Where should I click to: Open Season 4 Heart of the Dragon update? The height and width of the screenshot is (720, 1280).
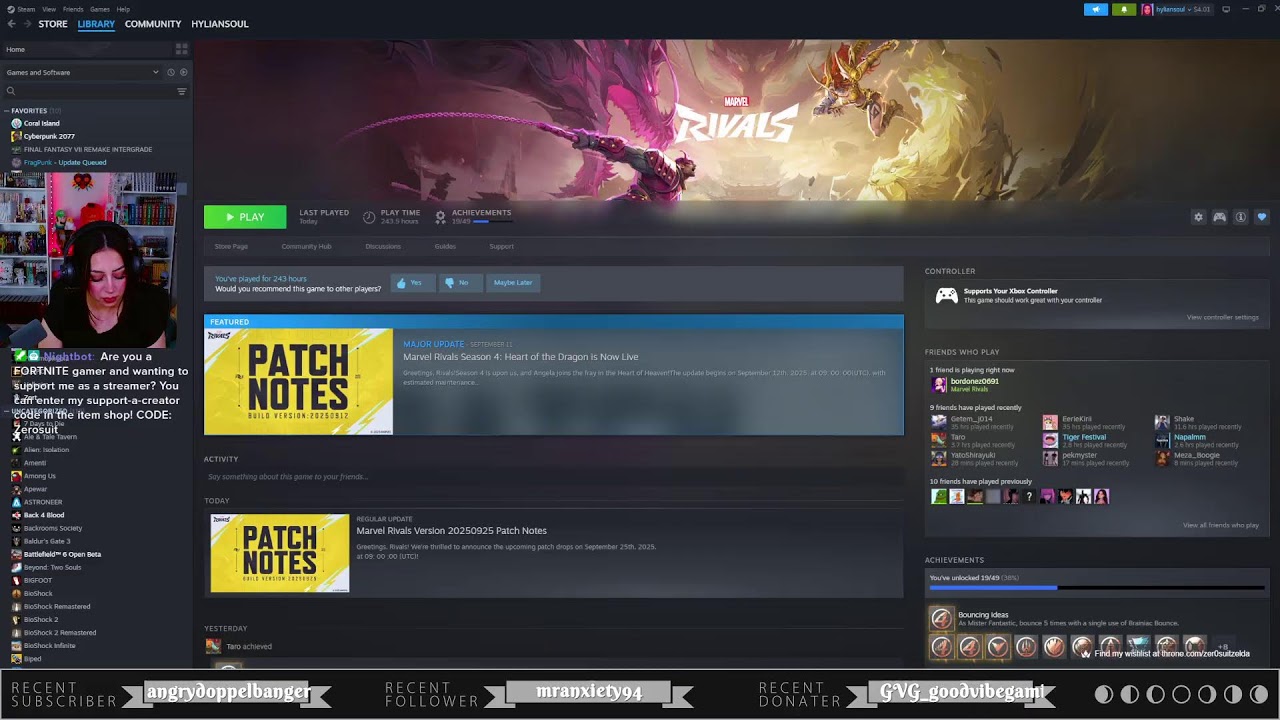[520, 357]
